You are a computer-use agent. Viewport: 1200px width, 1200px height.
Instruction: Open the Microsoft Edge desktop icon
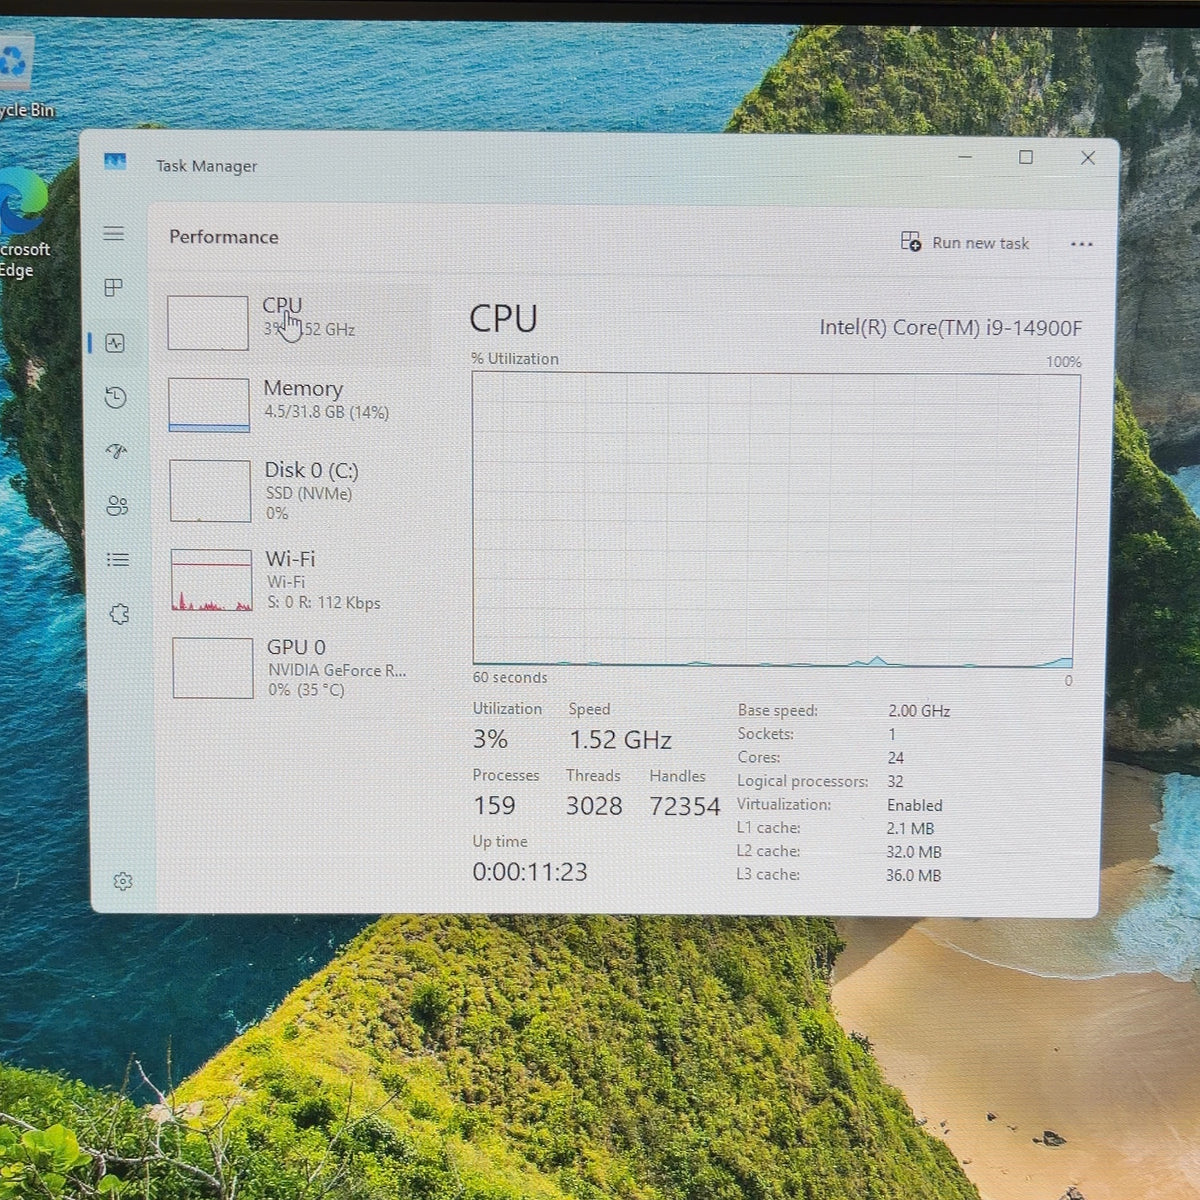pos(22,222)
